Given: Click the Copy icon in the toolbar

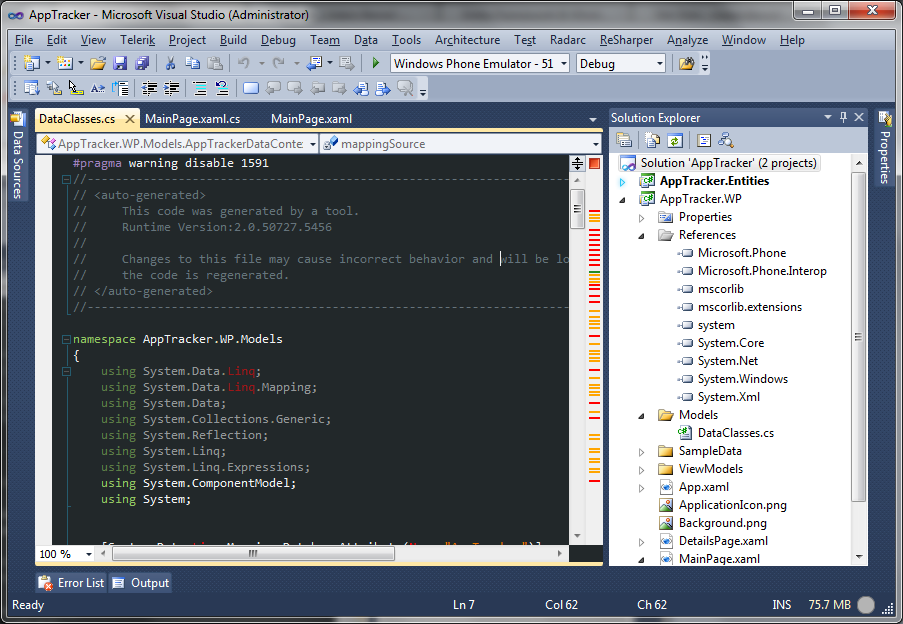Looking at the screenshot, I should 192,63.
